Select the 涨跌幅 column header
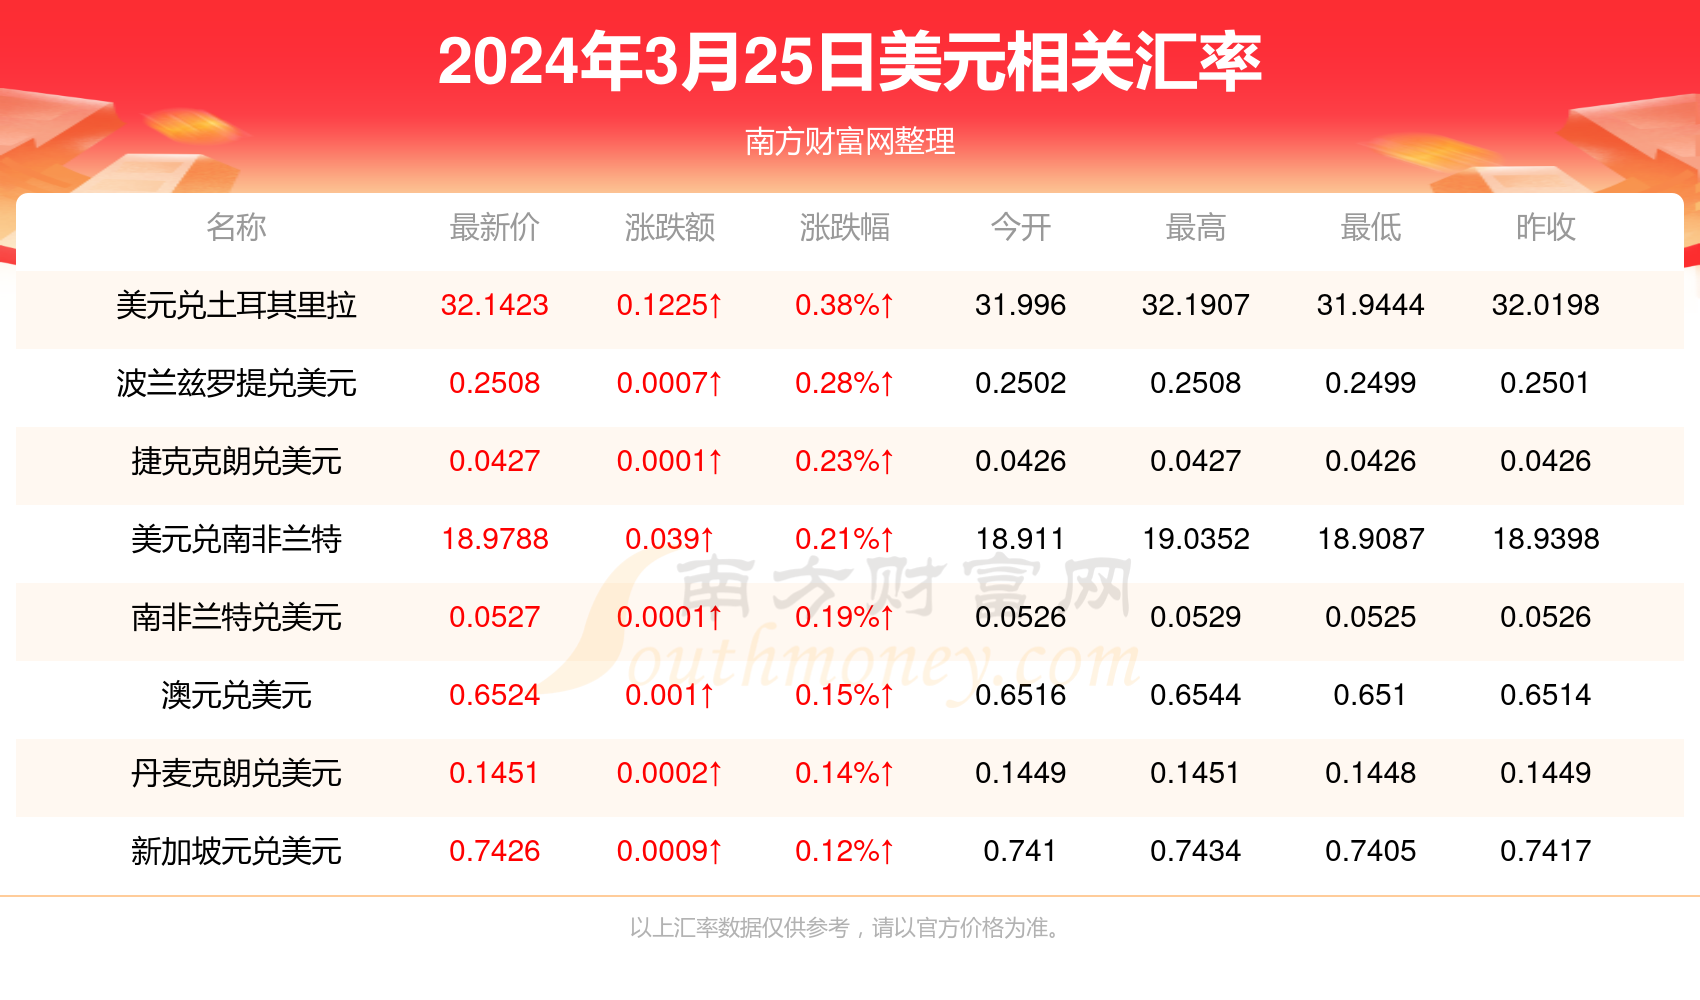This screenshot has height=1000, width=1700. (x=844, y=227)
